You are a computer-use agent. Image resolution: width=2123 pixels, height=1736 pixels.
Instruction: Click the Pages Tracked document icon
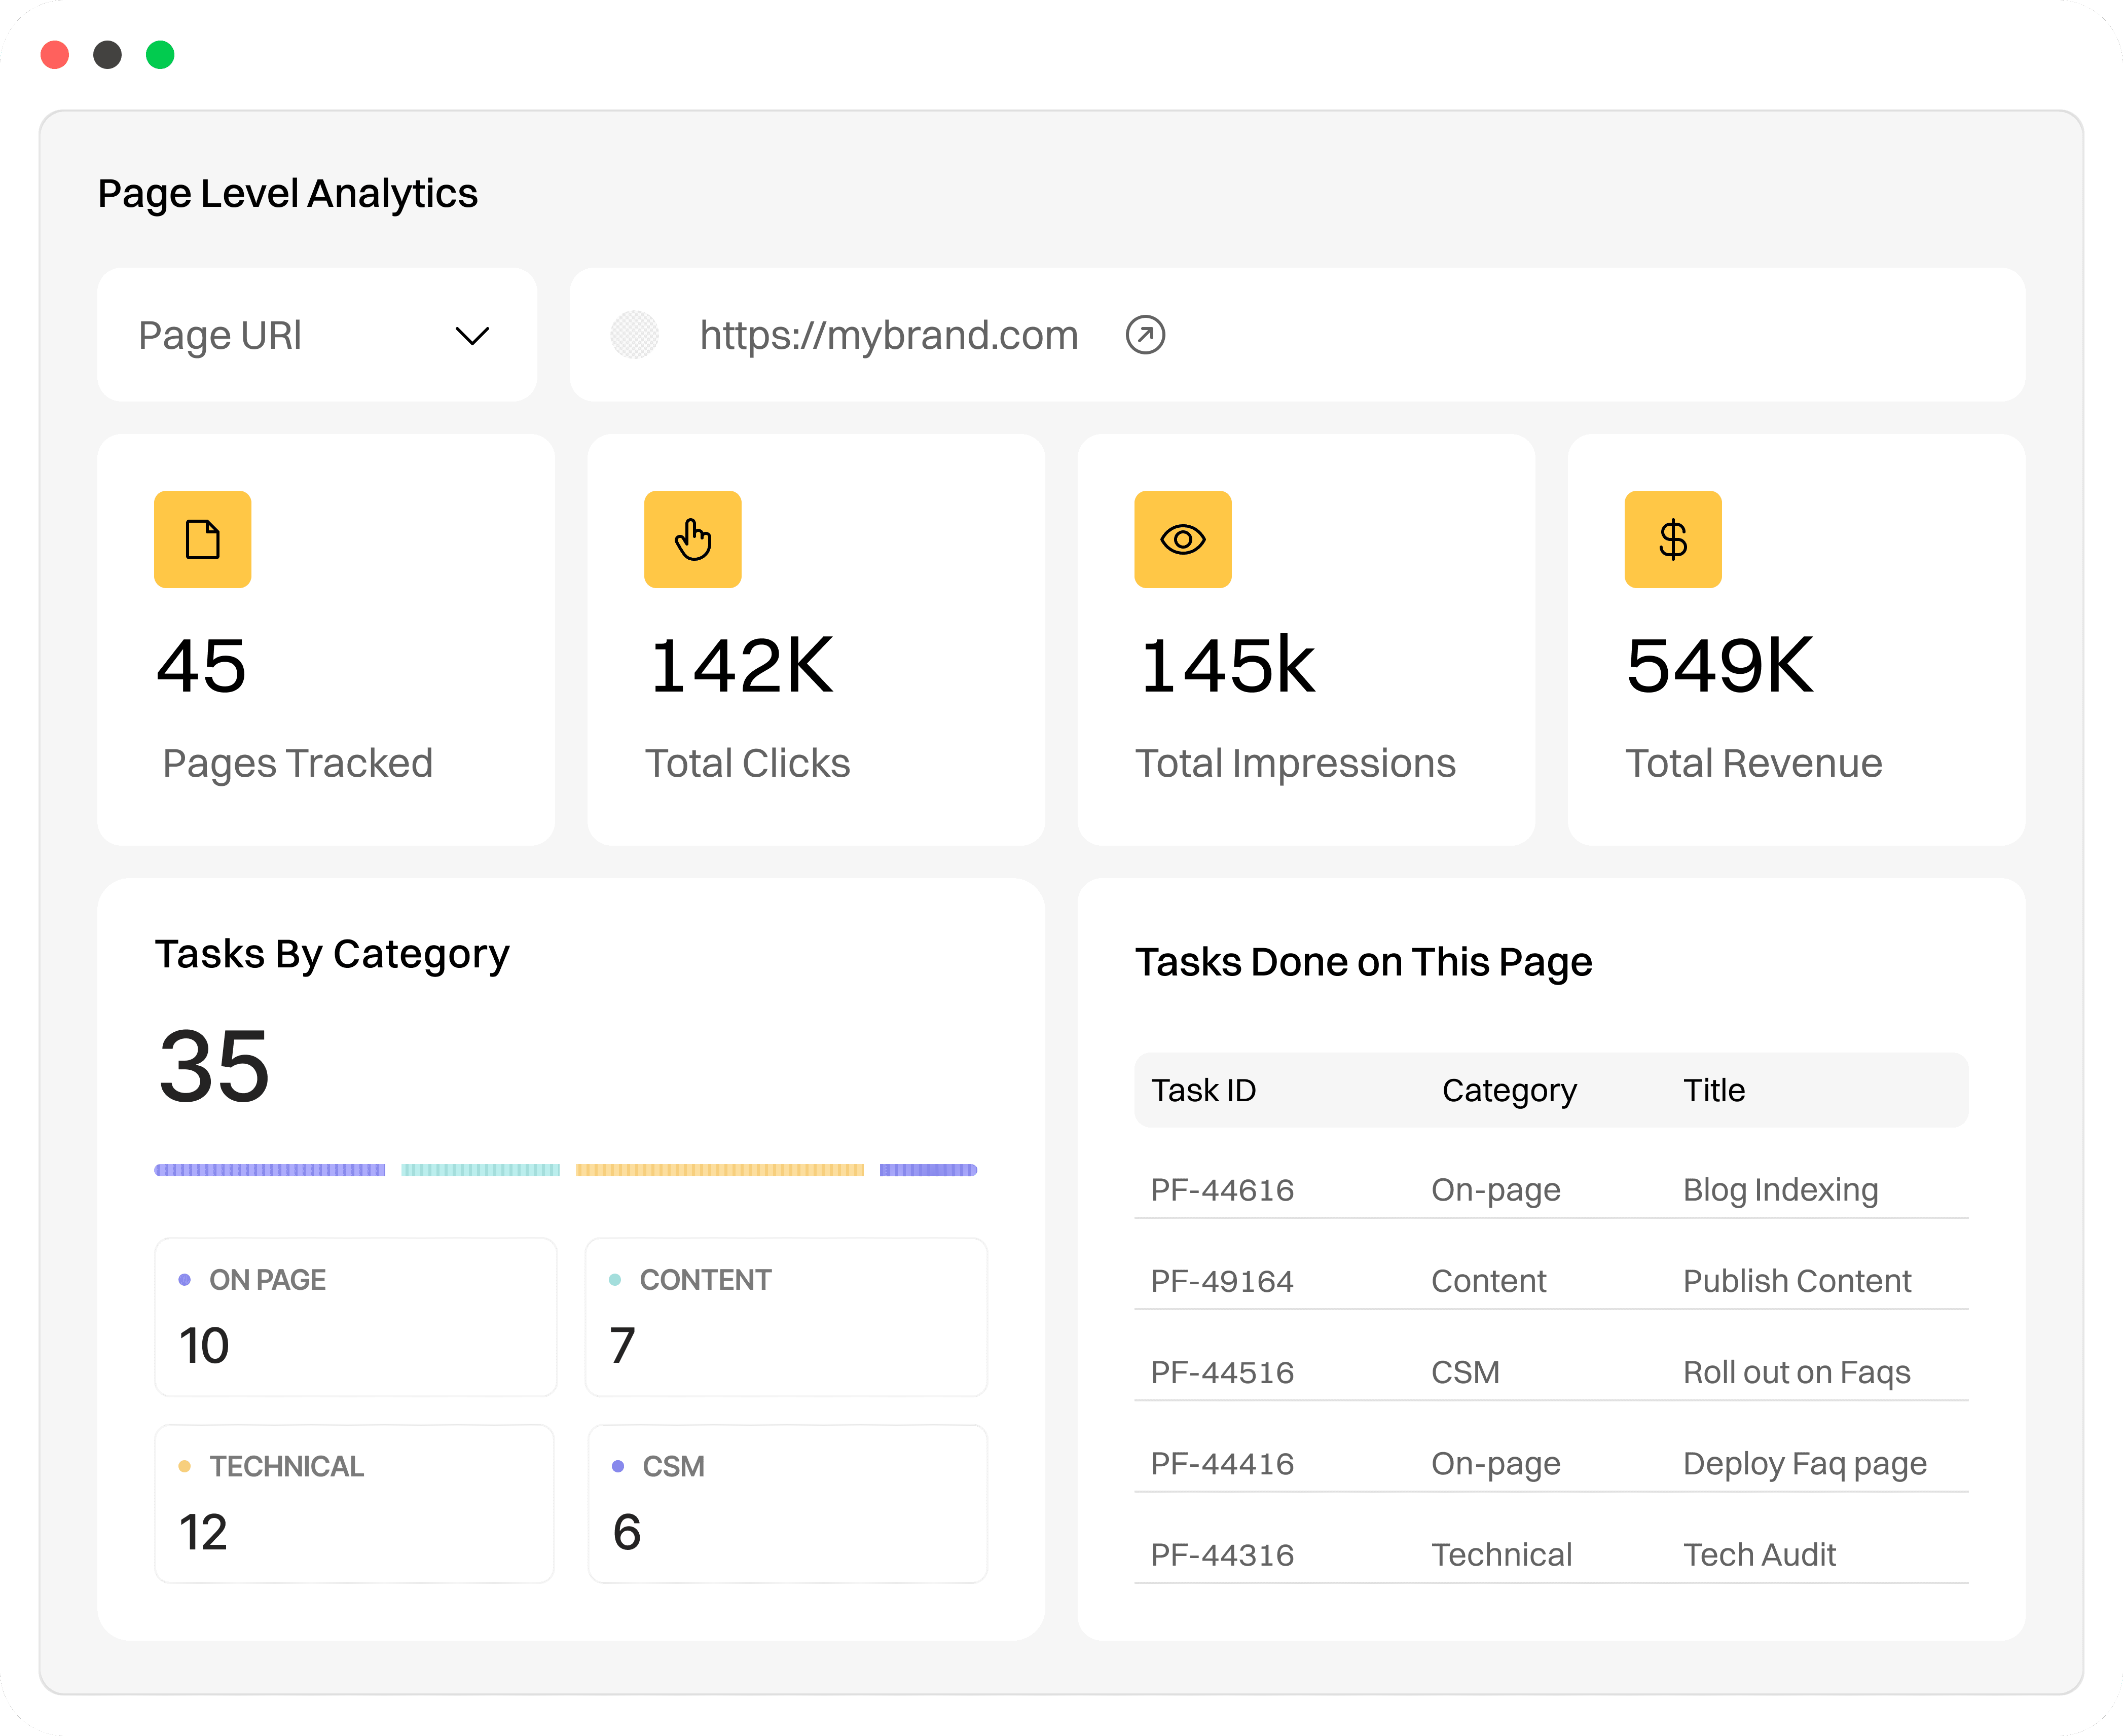coord(202,539)
